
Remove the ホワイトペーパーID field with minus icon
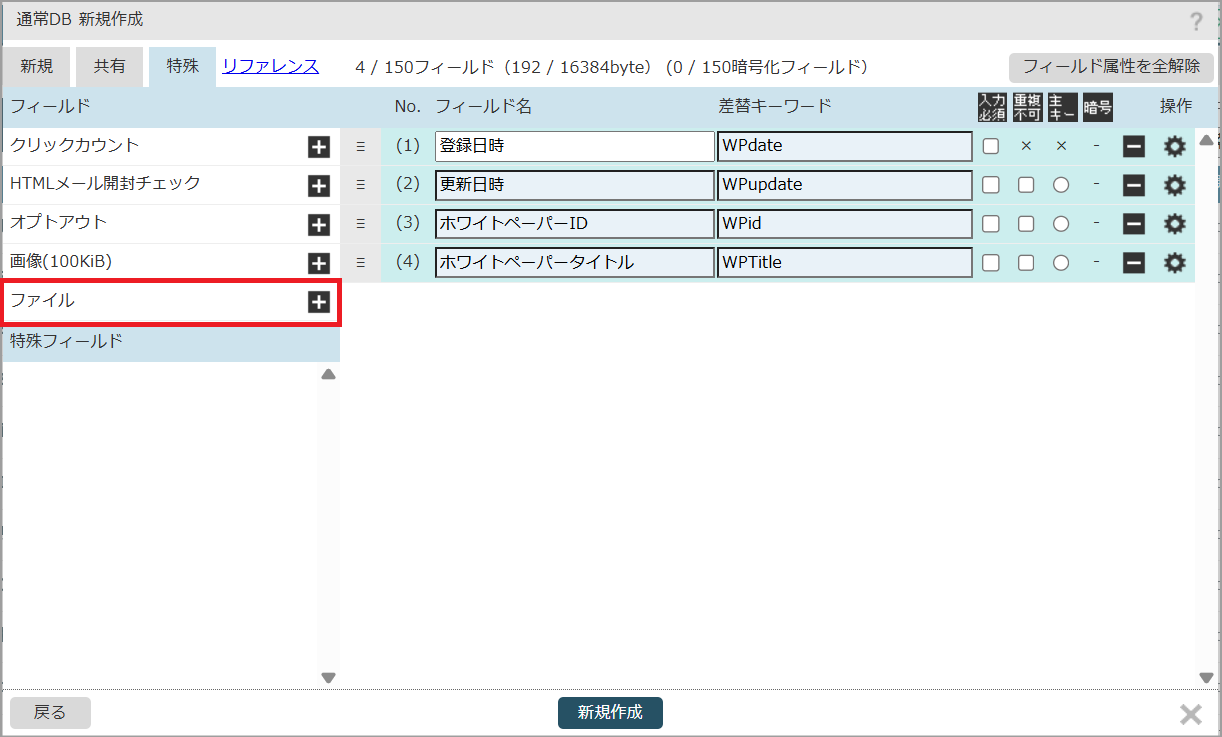click(x=1133, y=224)
